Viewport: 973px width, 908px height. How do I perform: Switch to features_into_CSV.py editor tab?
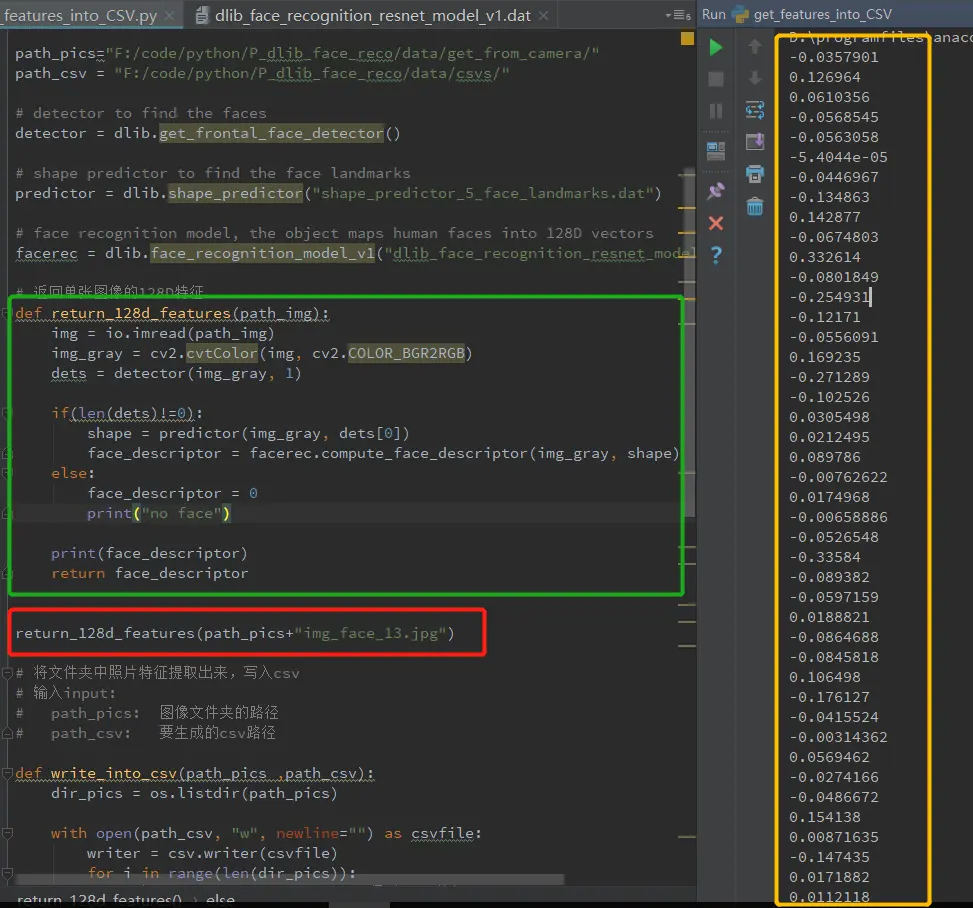coord(79,16)
